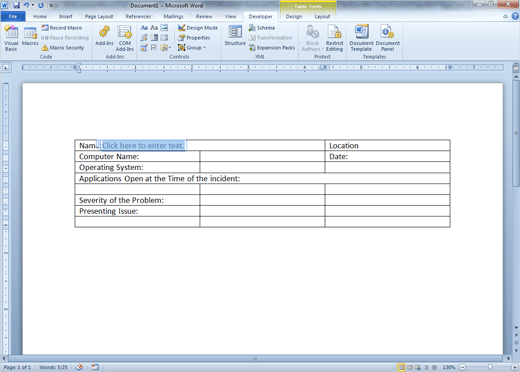This screenshot has width=520, height=372.
Task: Open Restrict Editing pane
Action: (334, 38)
